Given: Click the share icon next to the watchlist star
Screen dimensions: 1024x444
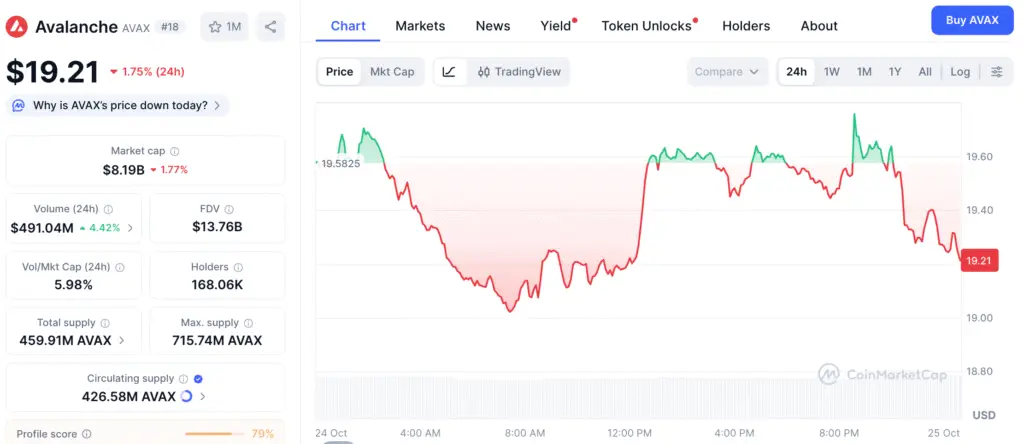Looking at the screenshot, I should pyautogui.click(x=271, y=27).
